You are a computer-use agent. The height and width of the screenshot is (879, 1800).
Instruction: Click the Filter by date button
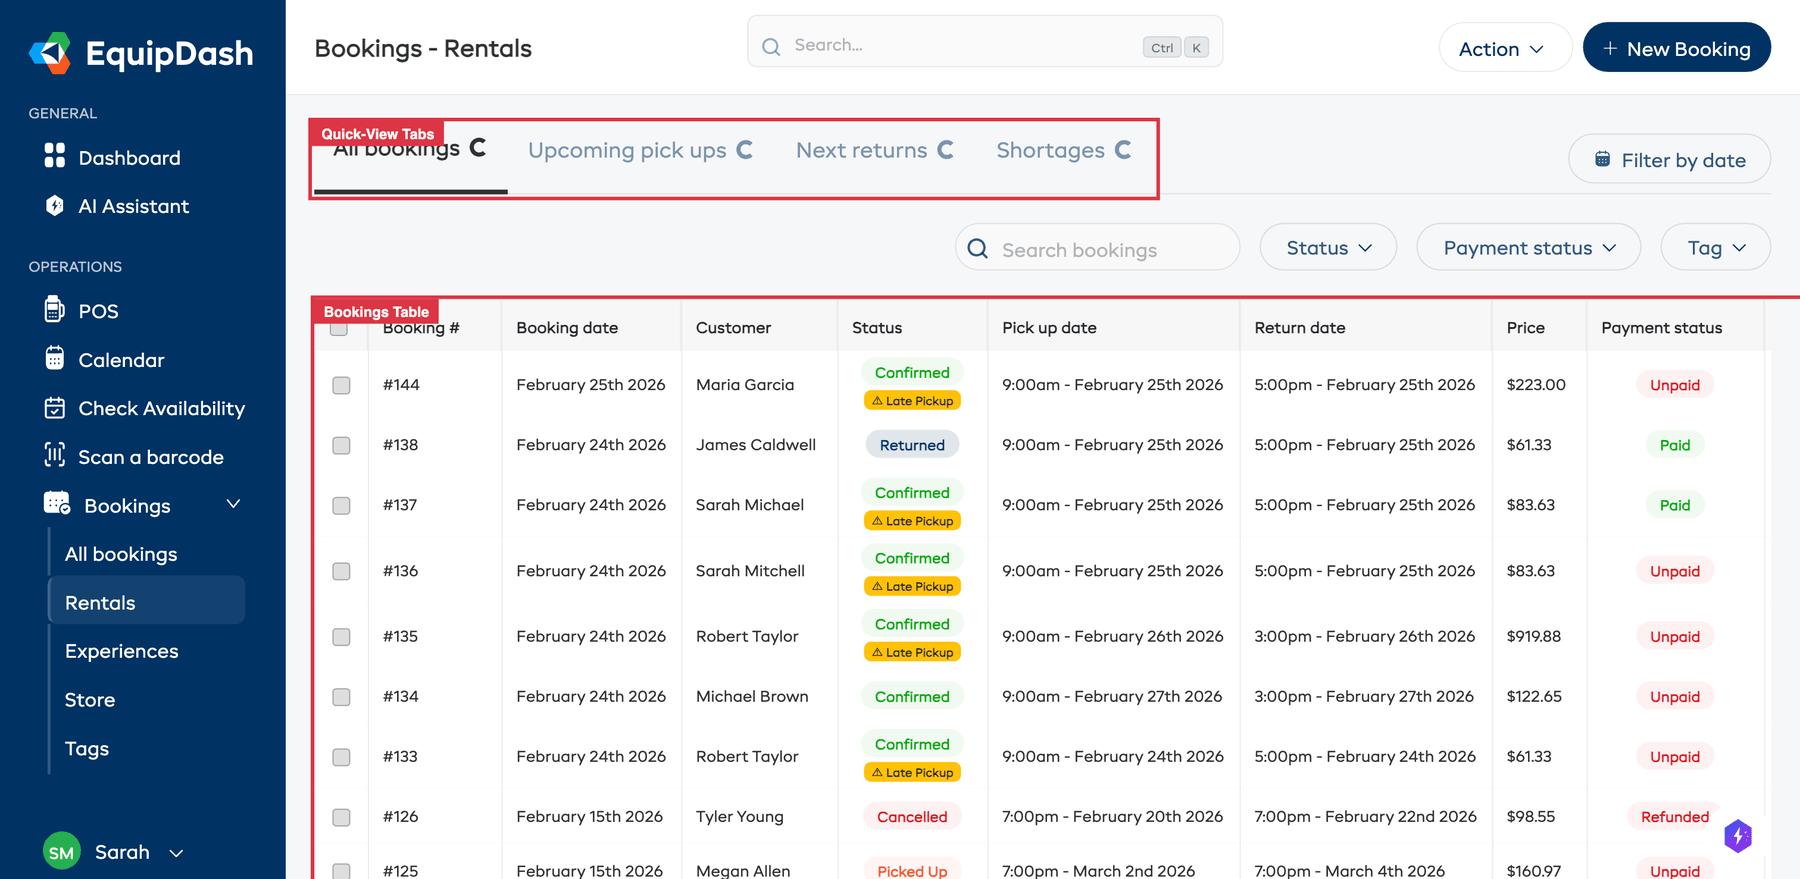point(1669,159)
